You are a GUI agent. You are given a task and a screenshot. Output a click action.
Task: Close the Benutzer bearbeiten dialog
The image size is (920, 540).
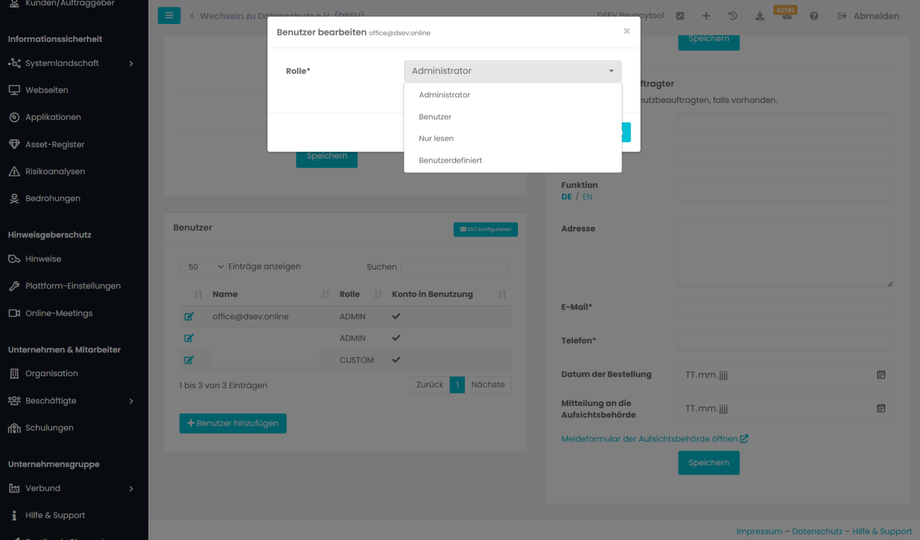[627, 31]
